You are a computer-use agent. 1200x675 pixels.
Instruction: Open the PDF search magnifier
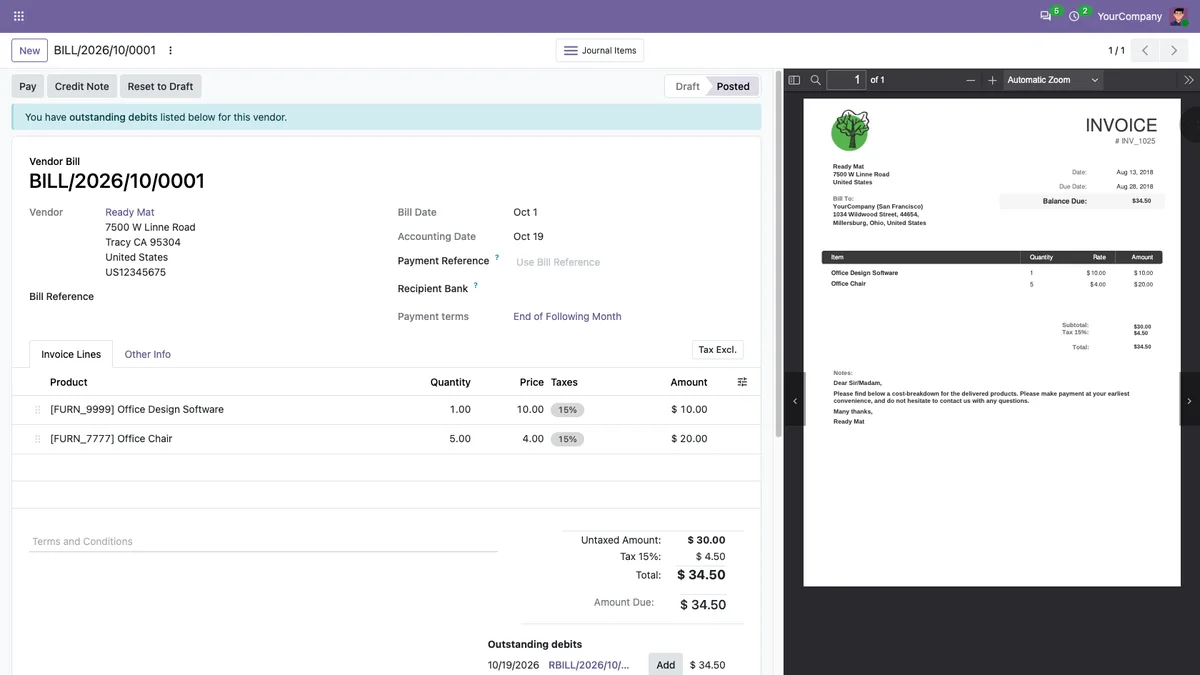[816, 80]
